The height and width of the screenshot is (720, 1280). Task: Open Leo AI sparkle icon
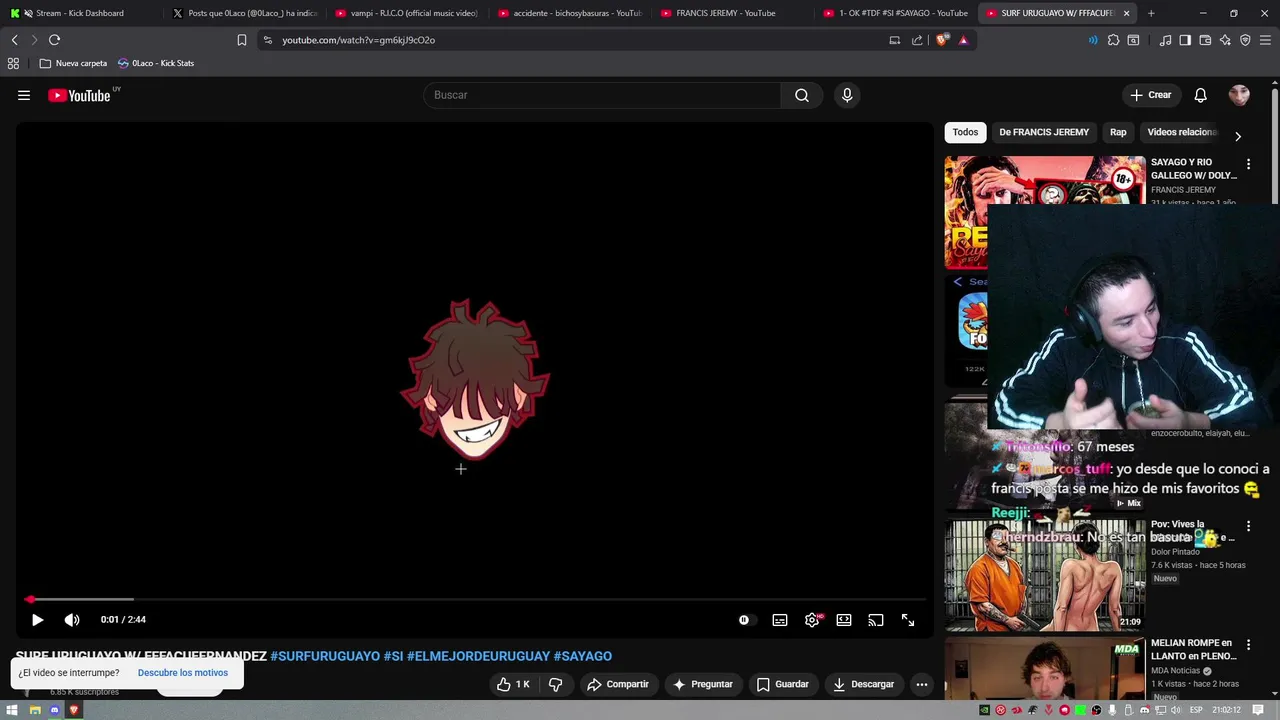tap(1225, 40)
